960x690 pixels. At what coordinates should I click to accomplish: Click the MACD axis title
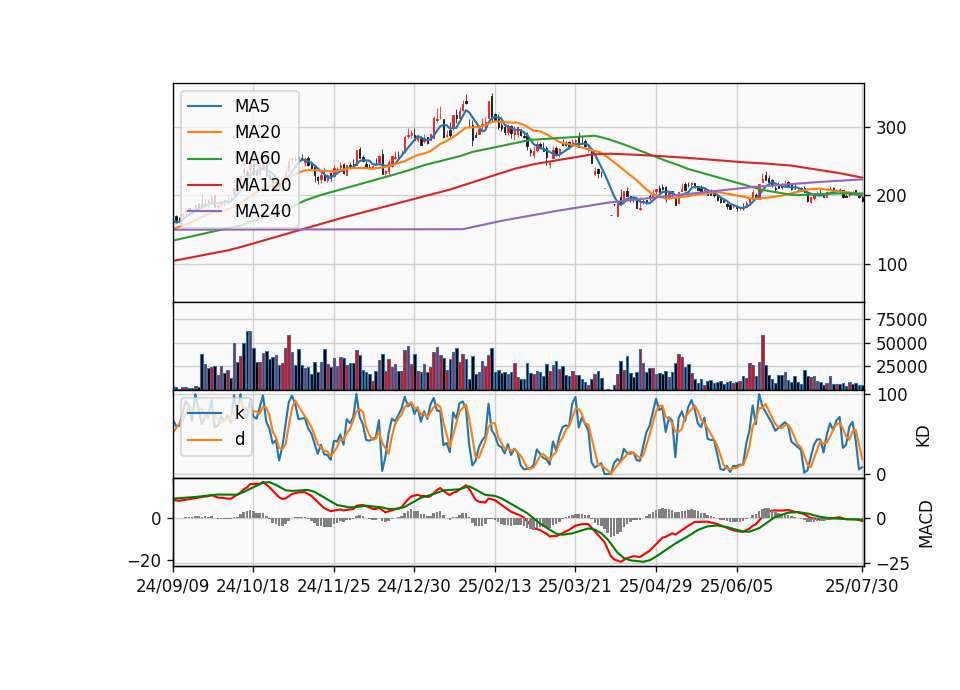(x=926, y=524)
